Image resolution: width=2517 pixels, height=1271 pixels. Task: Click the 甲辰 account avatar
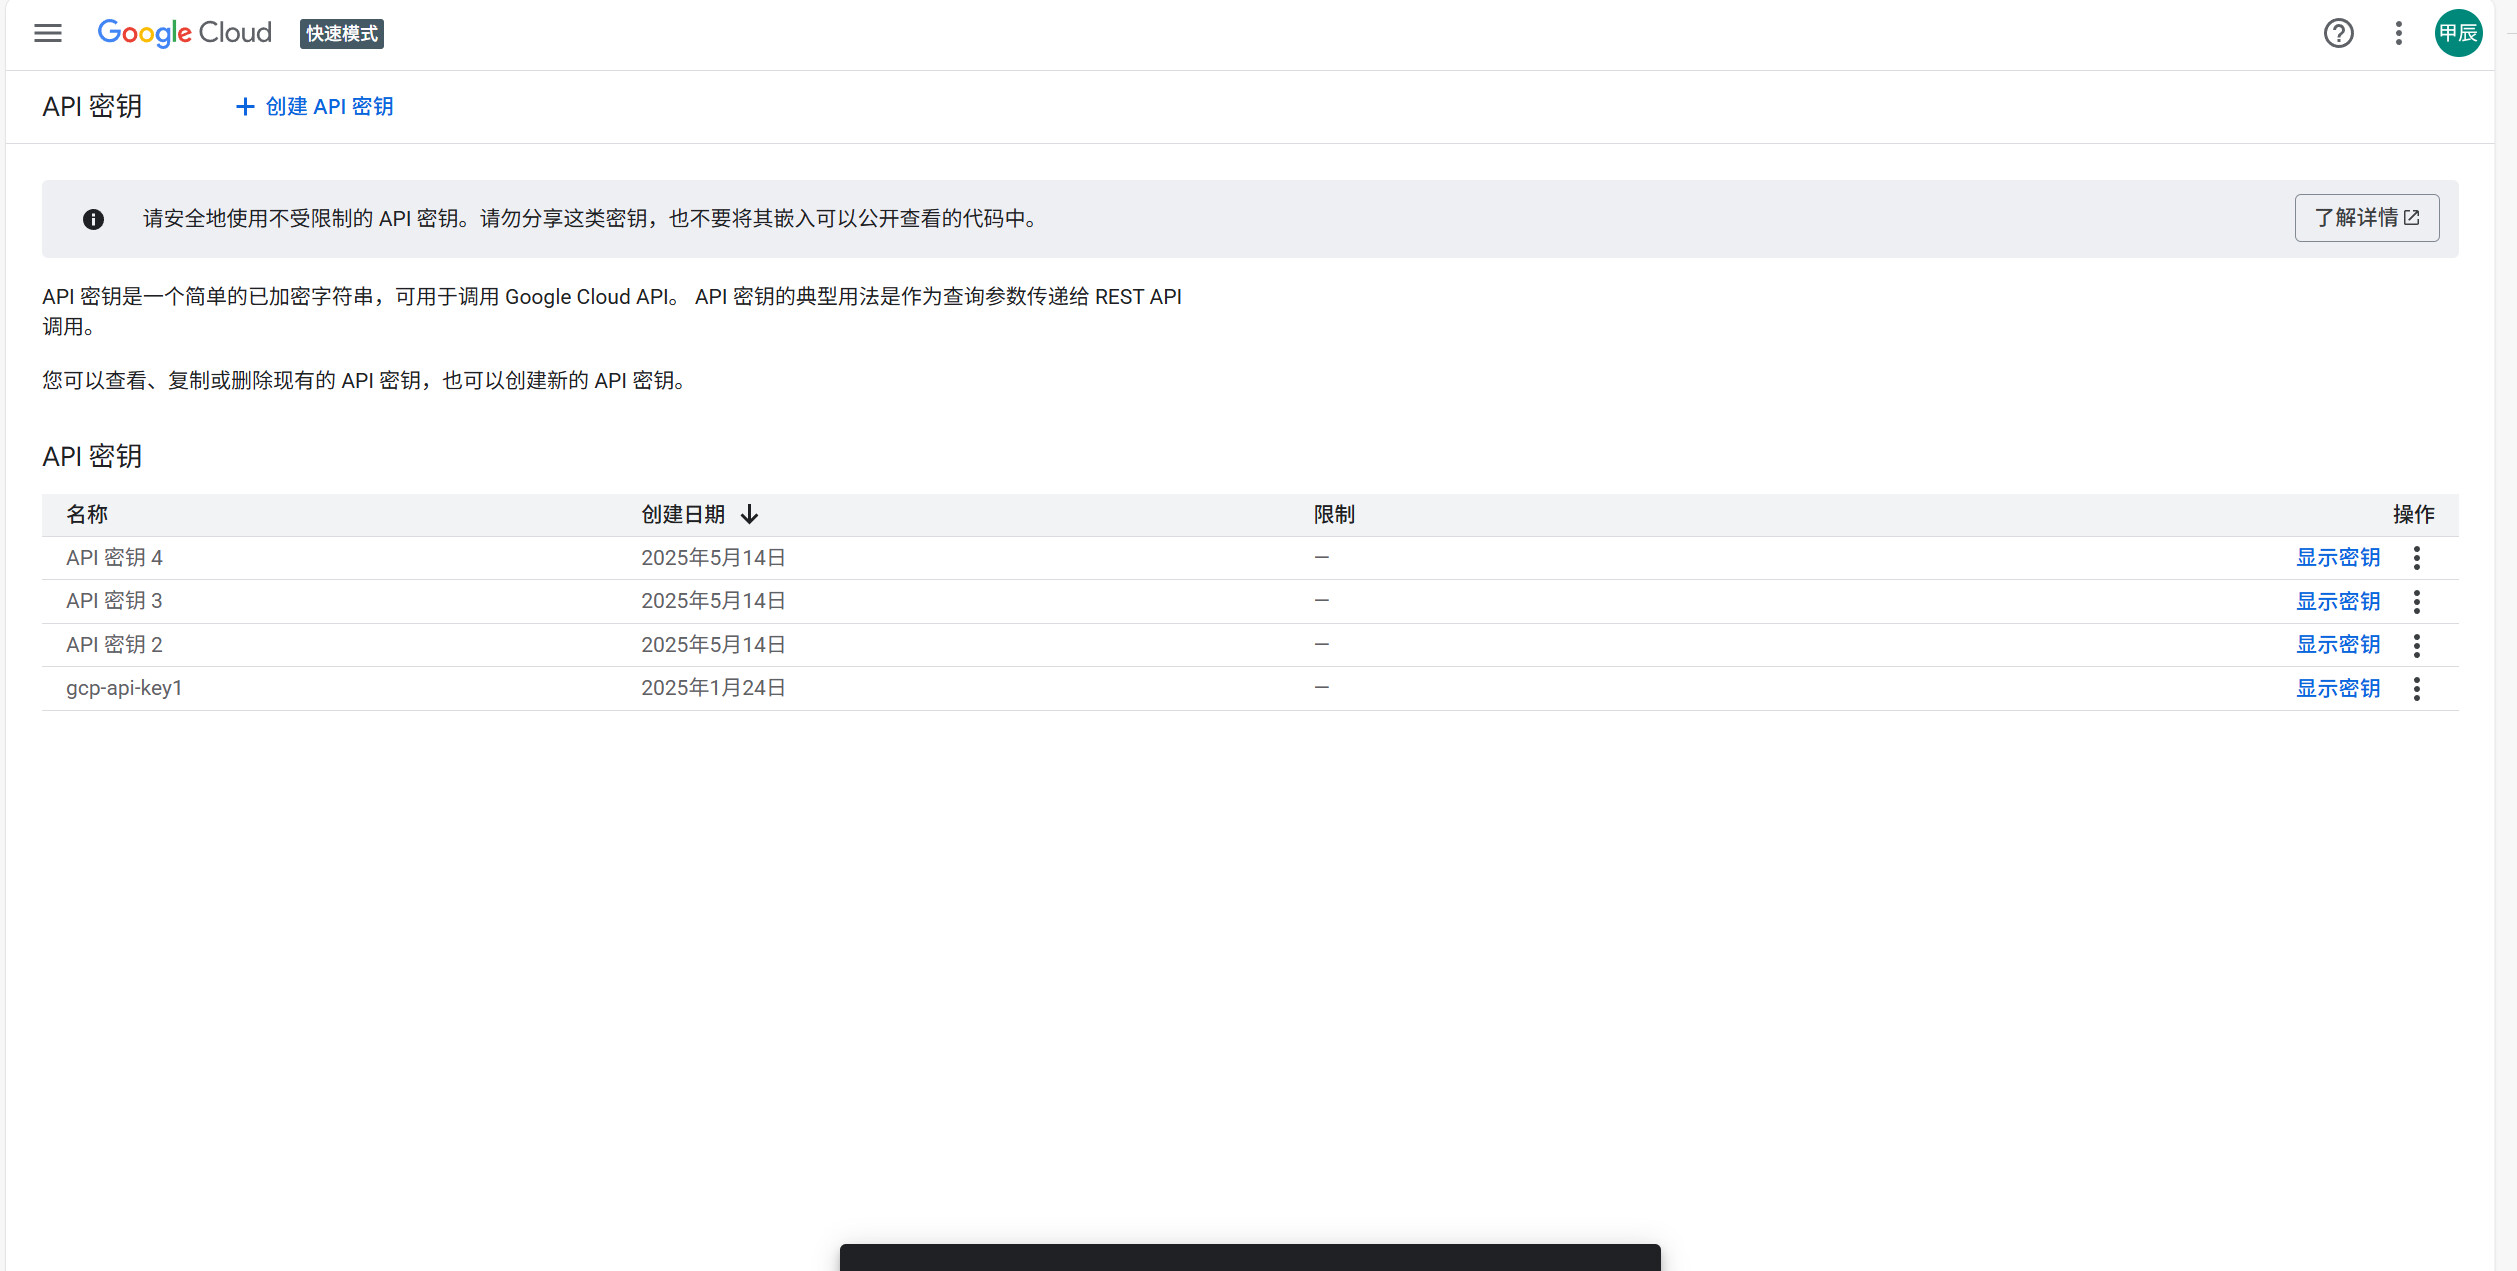point(2459,33)
